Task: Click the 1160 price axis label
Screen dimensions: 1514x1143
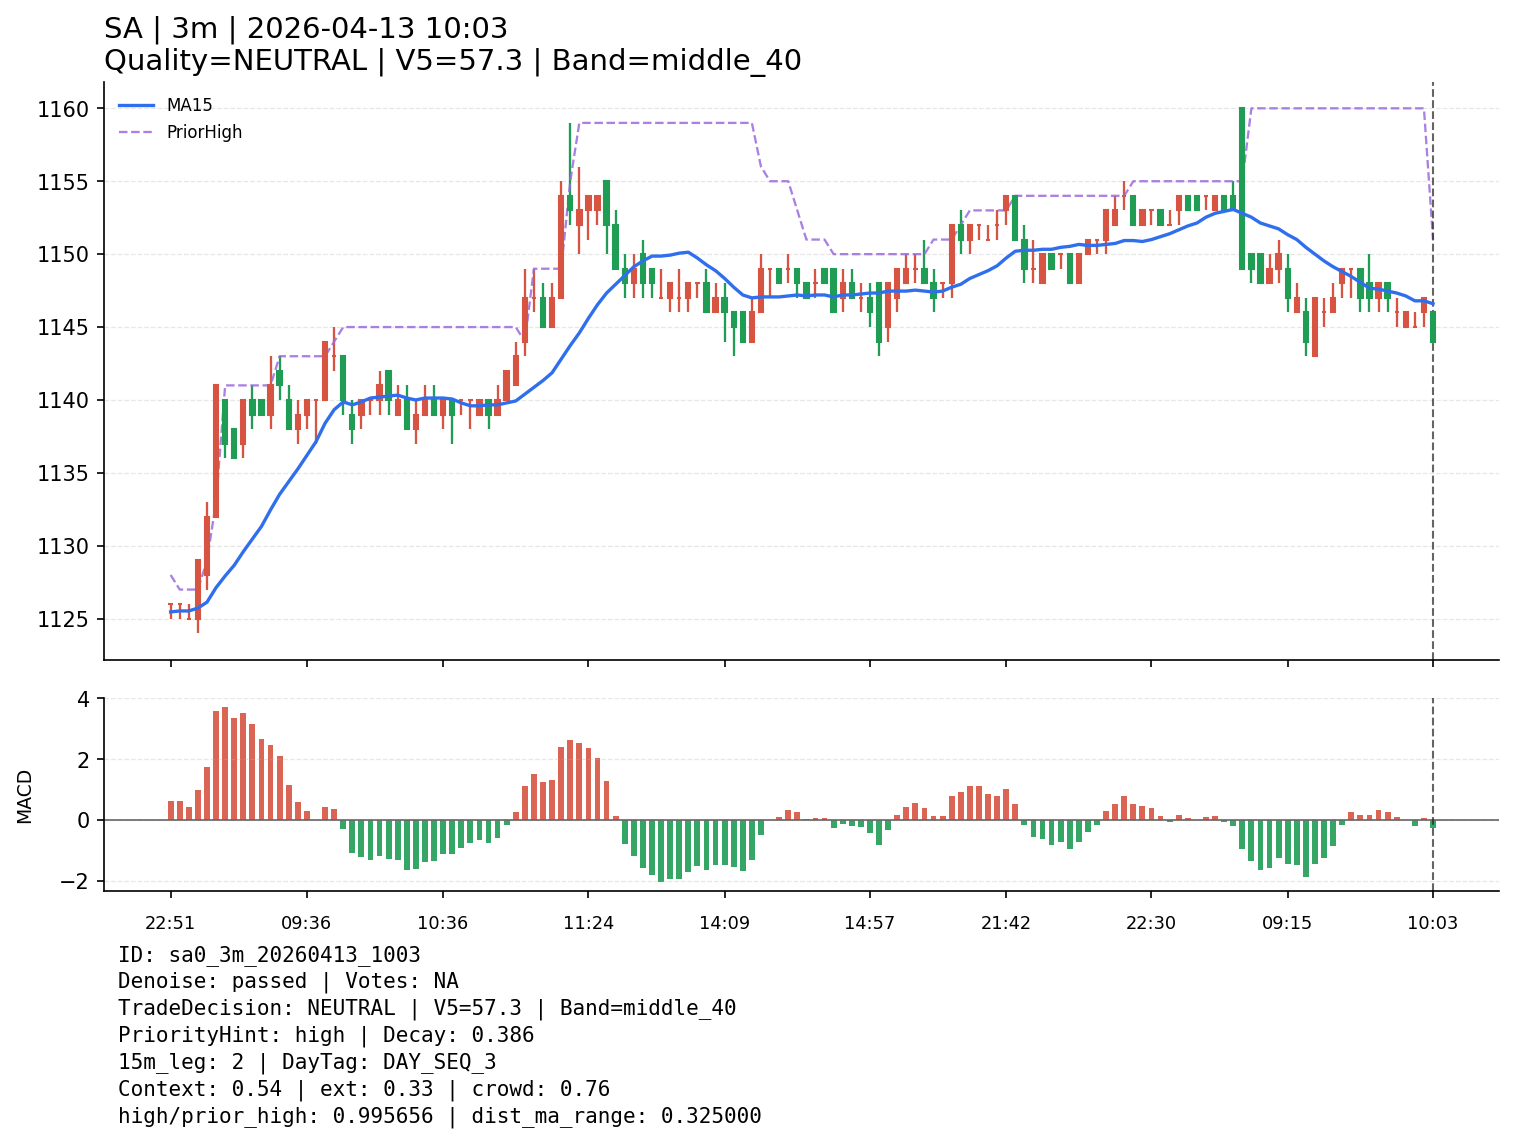Action: [x=63, y=109]
